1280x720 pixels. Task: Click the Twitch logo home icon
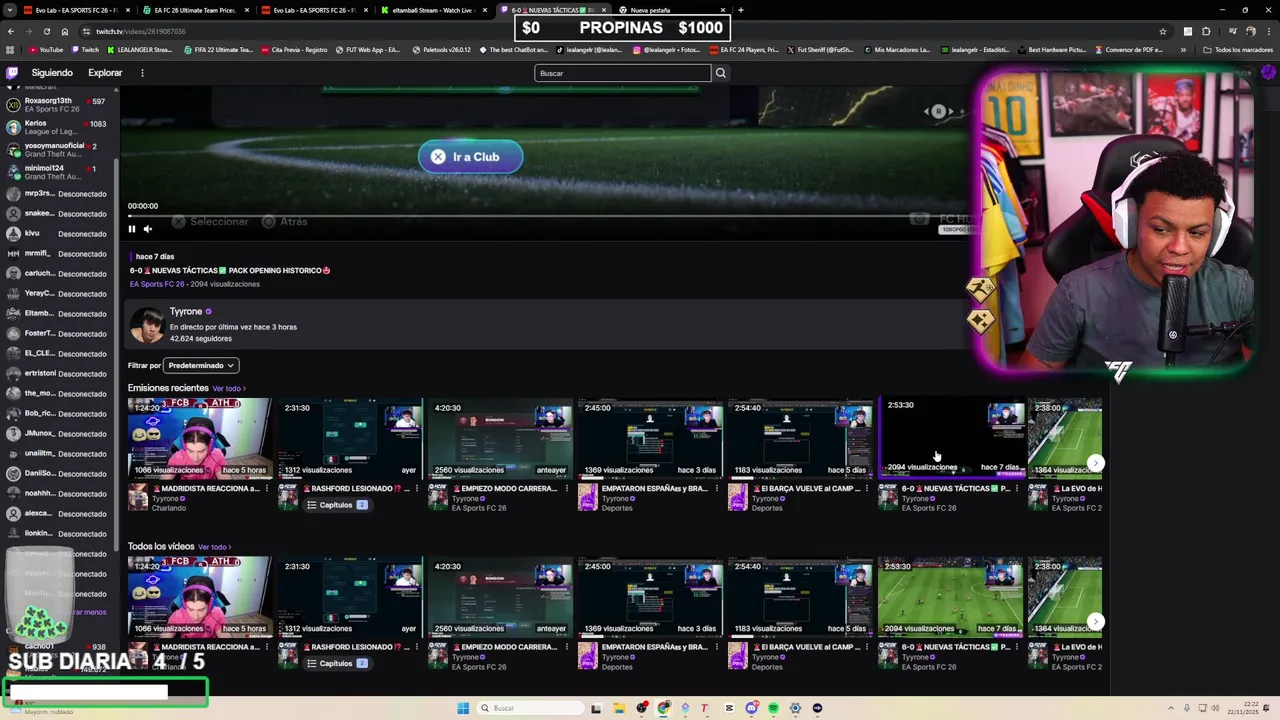(x=12, y=73)
